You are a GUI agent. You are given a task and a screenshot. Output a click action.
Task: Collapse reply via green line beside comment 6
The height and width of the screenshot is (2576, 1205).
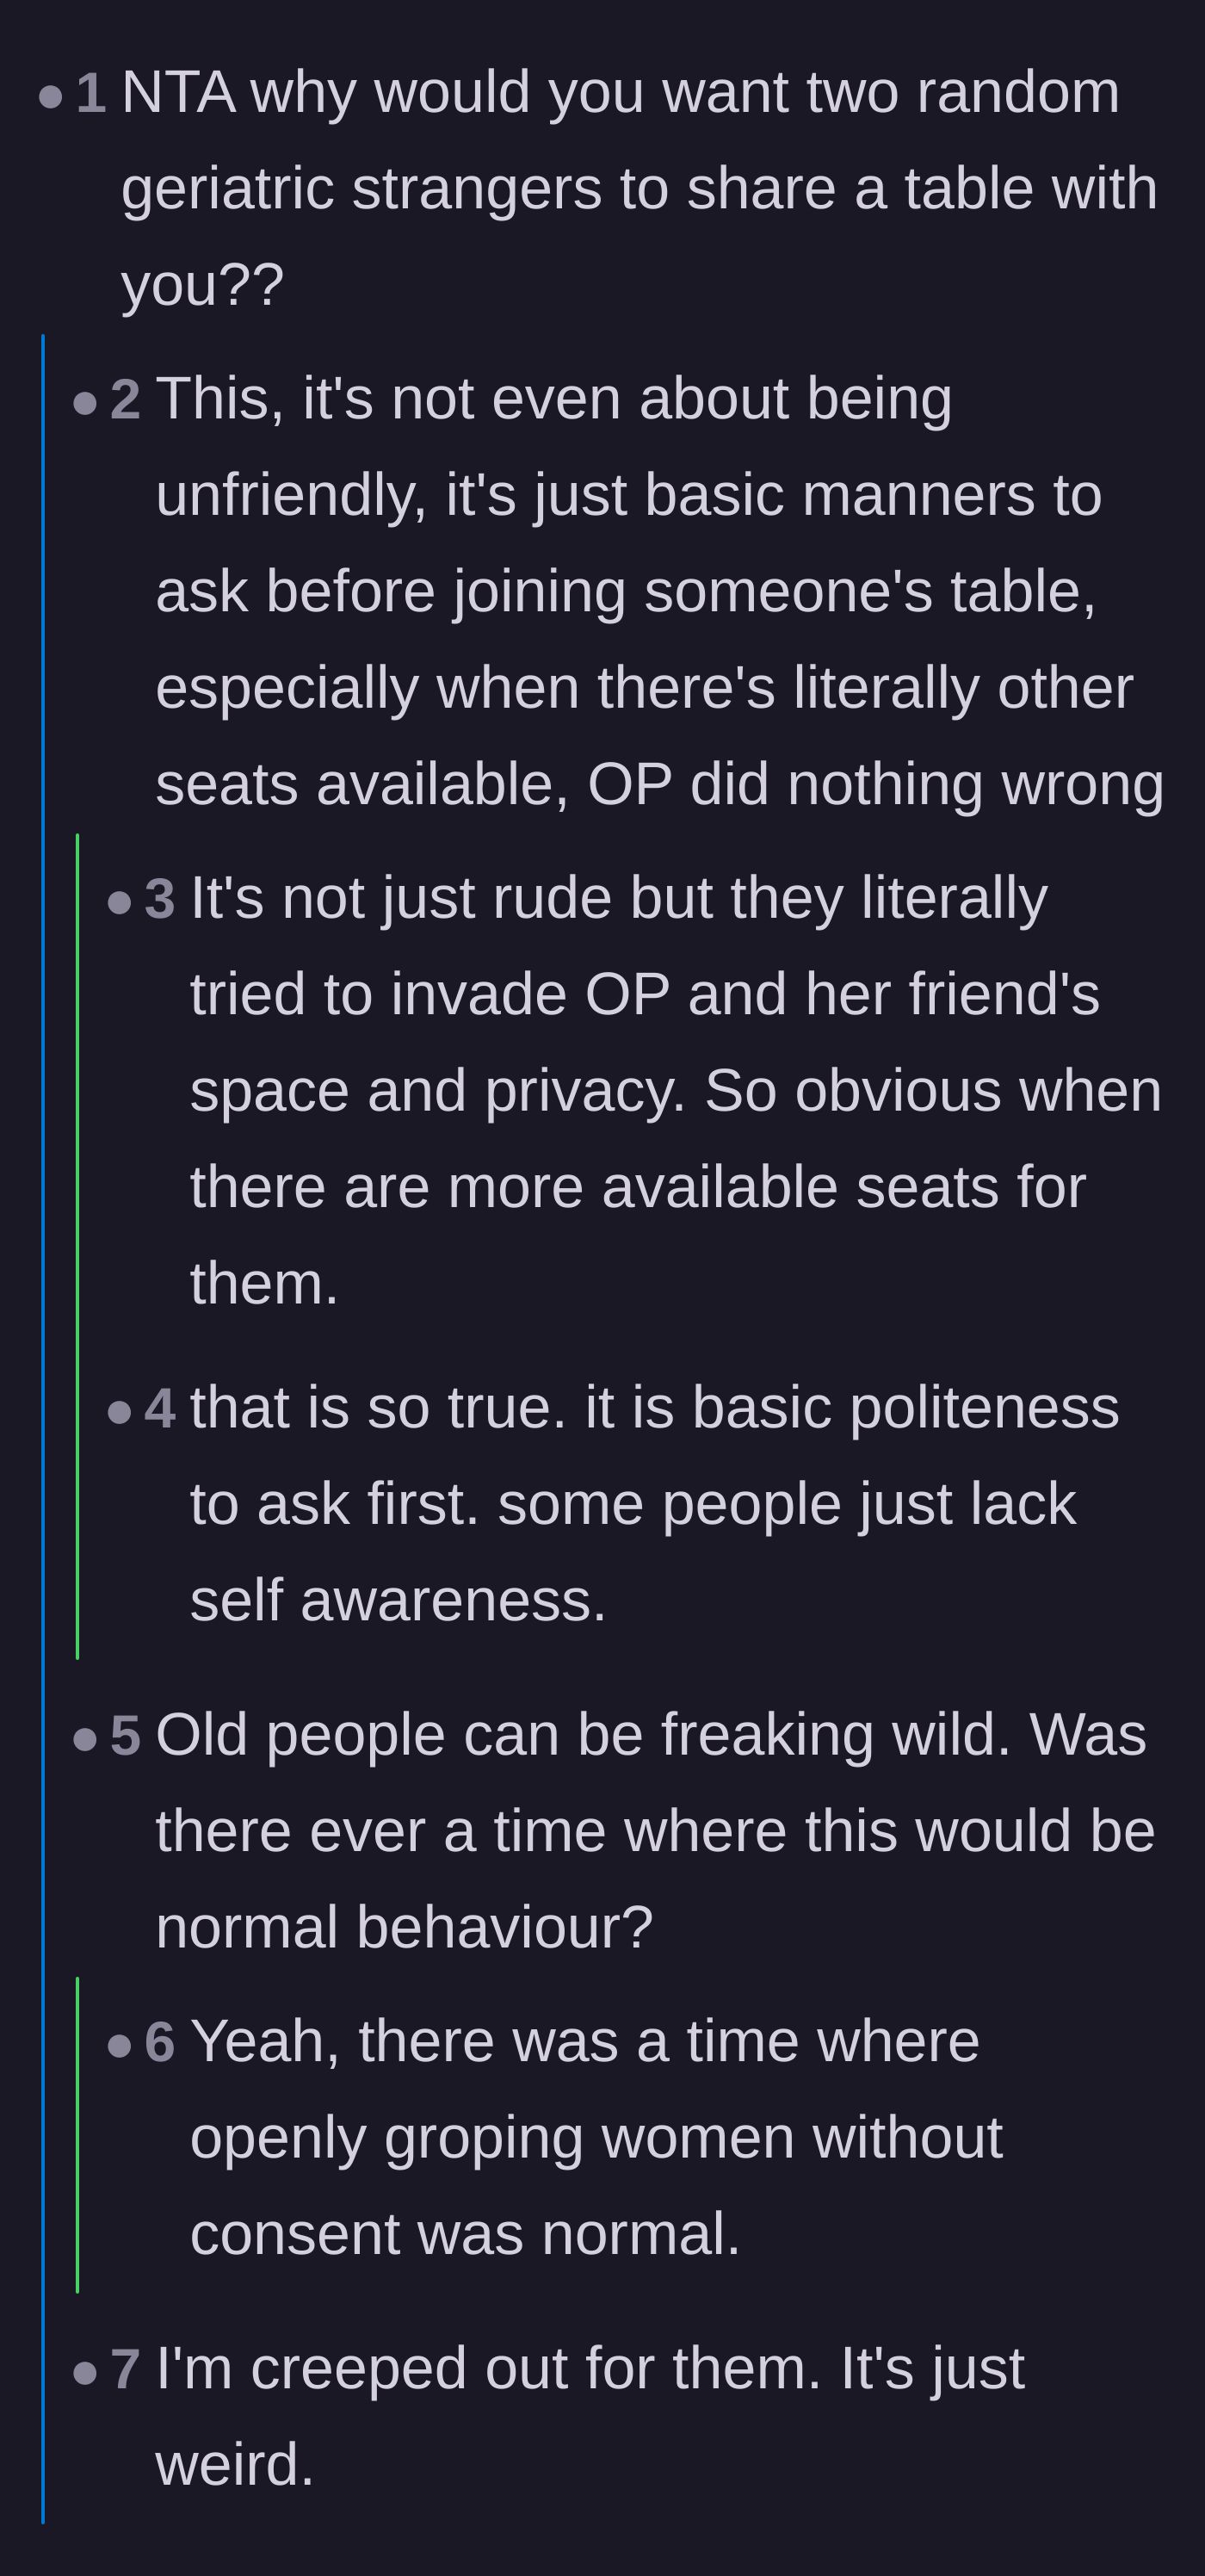[x=77, y=2135]
